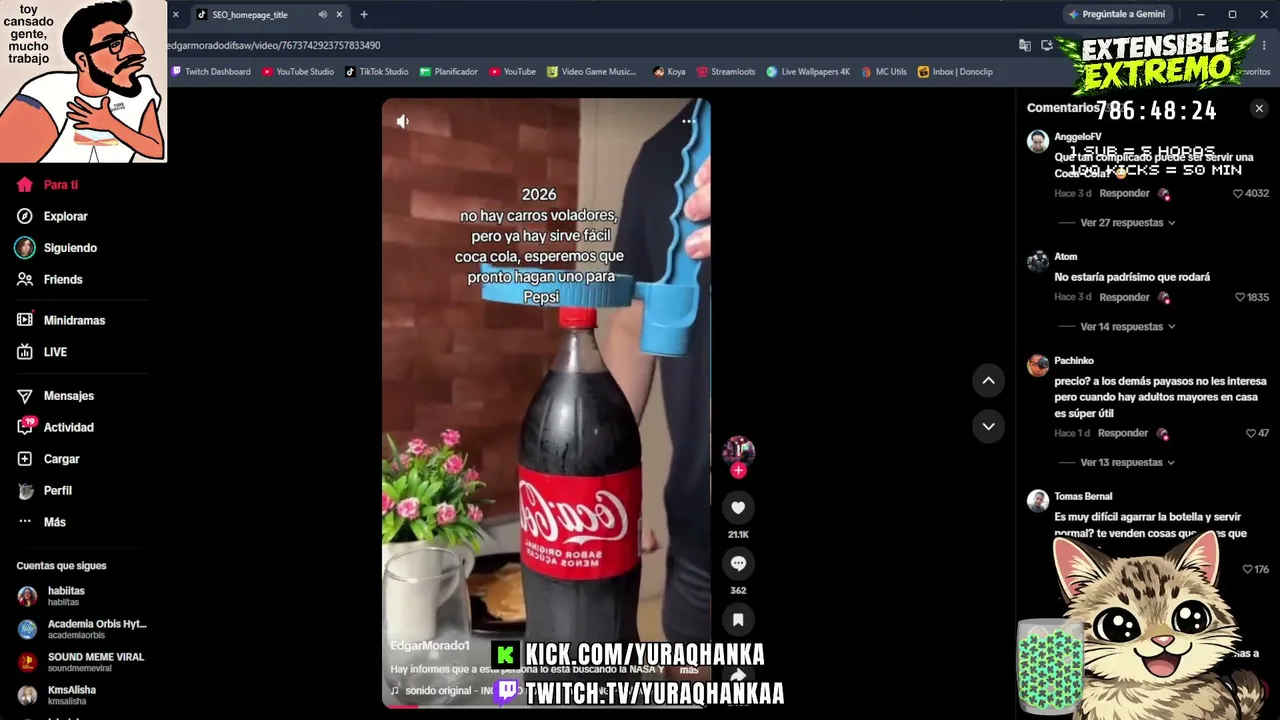Open video comments bubble icon
Screen dimensions: 1280x720
738,564
